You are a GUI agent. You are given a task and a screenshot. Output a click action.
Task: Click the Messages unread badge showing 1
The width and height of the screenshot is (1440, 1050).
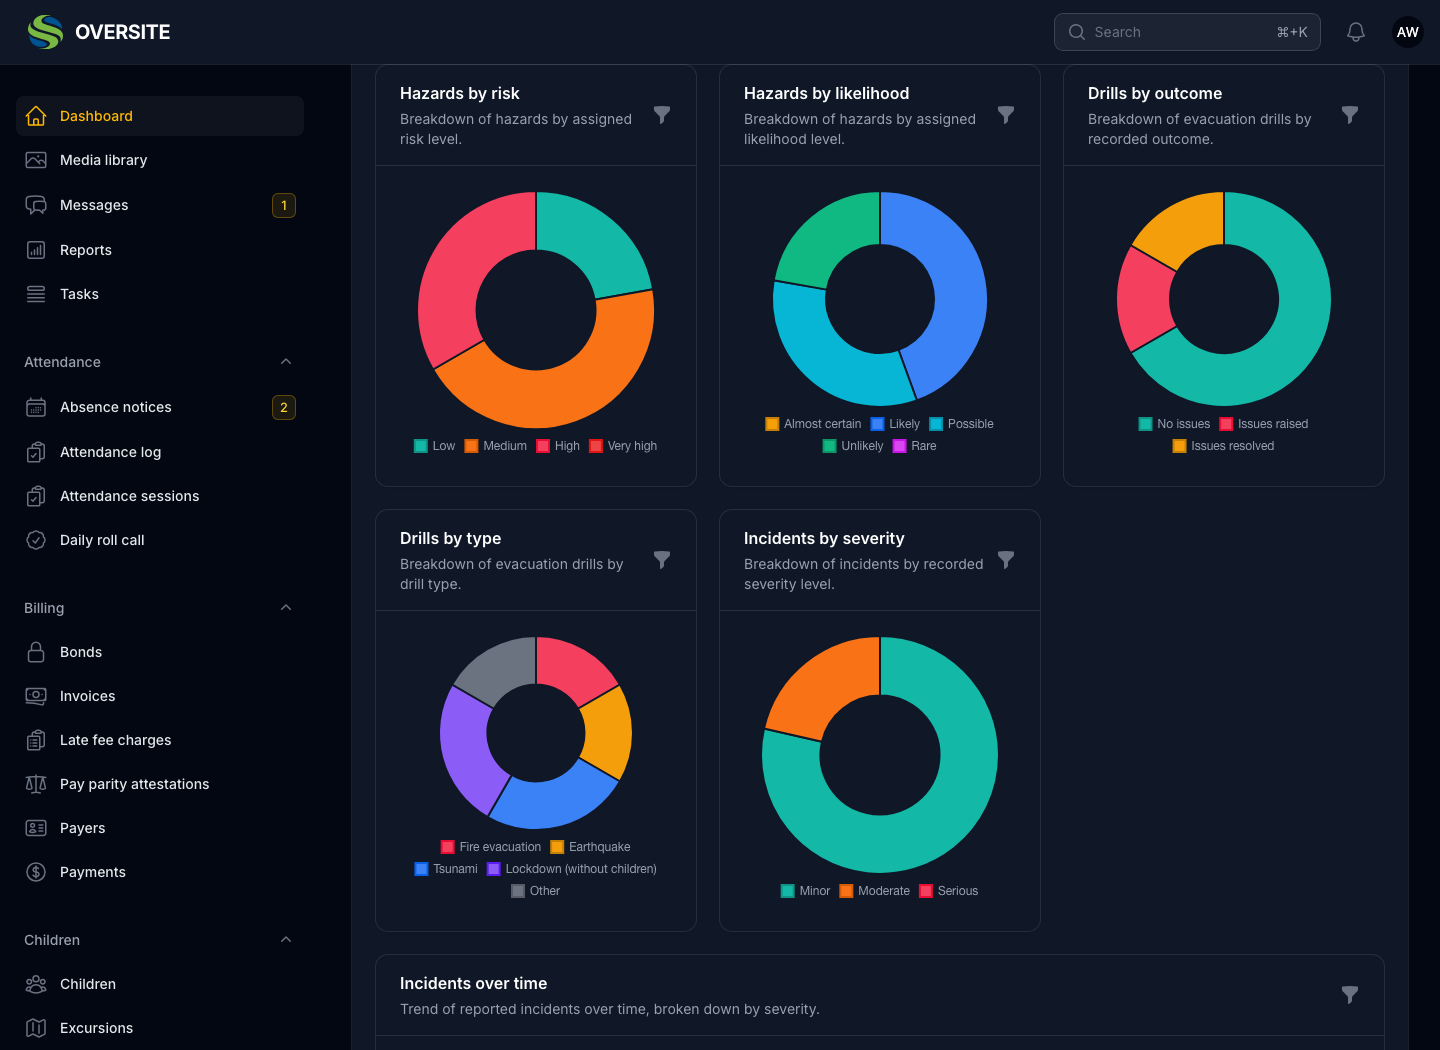point(284,205)
